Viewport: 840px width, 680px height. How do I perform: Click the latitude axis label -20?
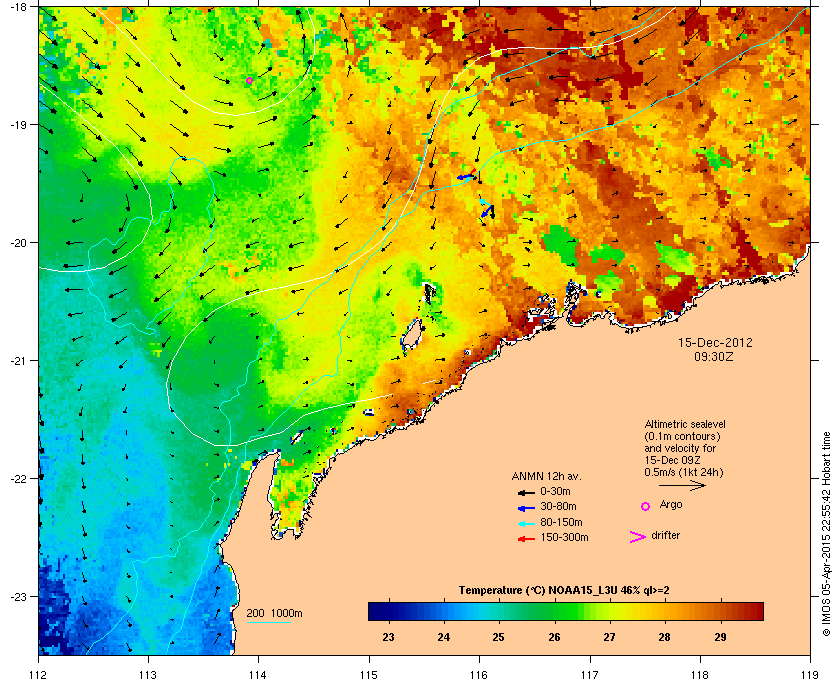click(18, 243)
